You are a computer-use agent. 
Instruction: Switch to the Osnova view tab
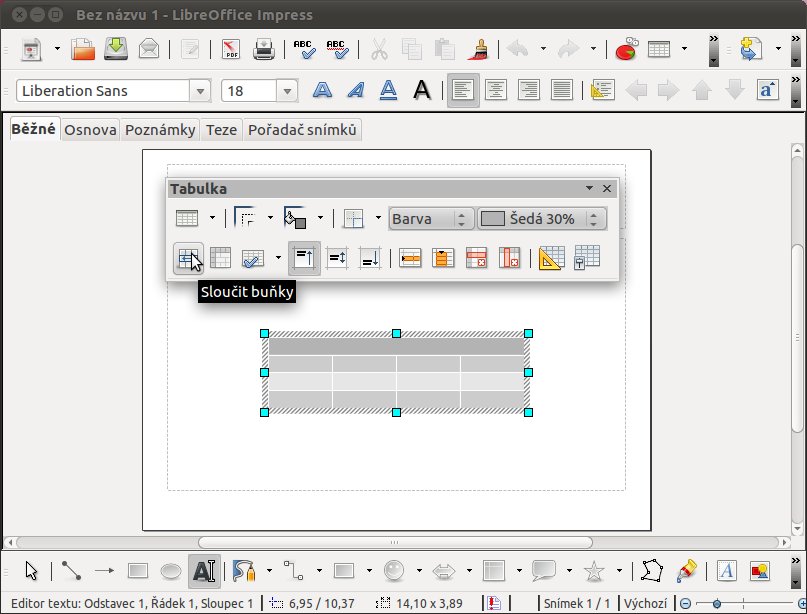pos(90,130)
